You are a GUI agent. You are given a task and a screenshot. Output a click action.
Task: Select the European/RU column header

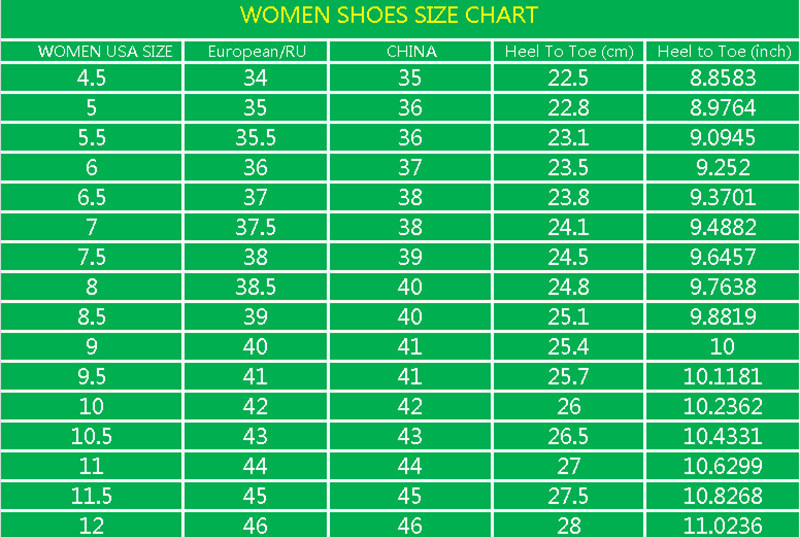(254, 52)
